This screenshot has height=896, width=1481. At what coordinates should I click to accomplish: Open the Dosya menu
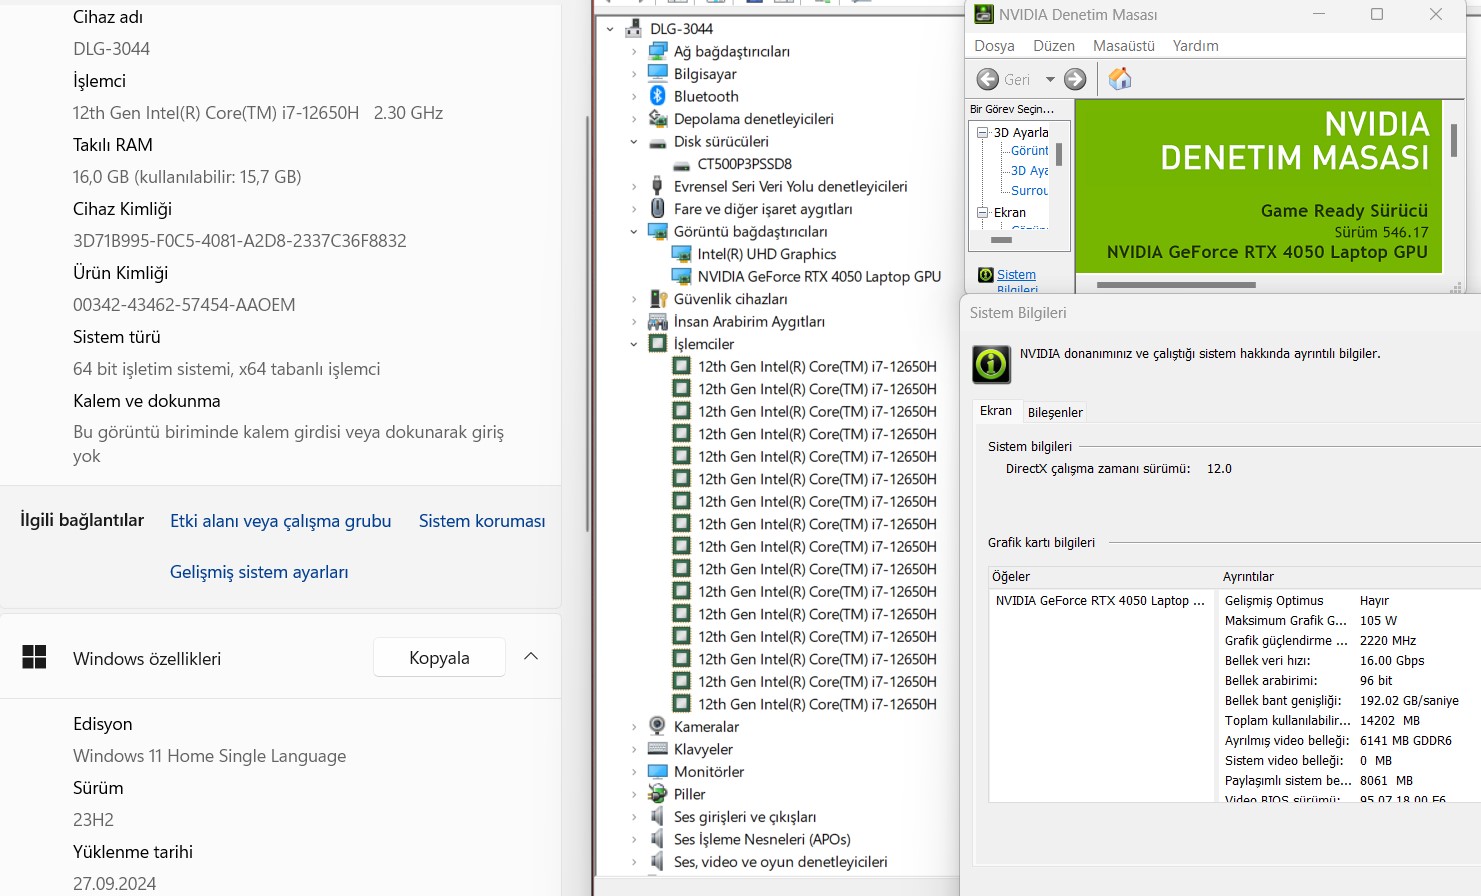click(994, 46)
